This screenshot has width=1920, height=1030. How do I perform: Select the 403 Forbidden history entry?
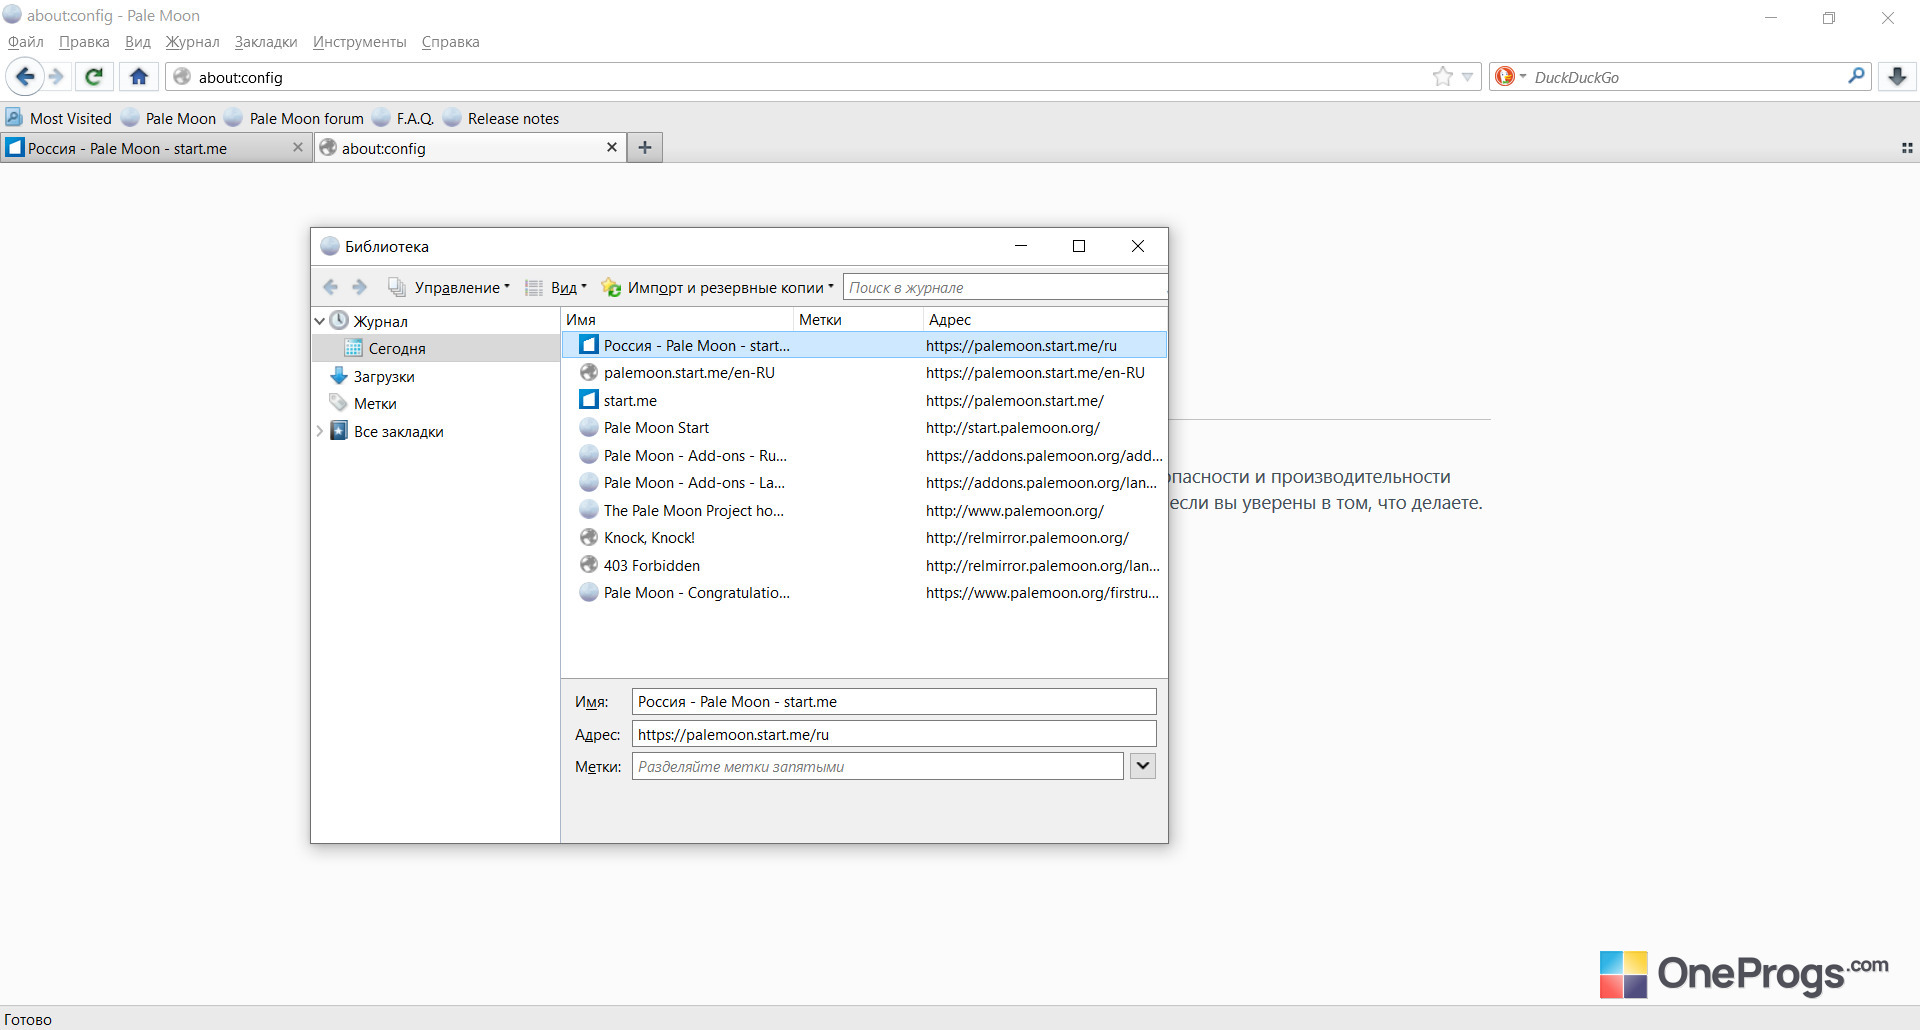point(864,565)
